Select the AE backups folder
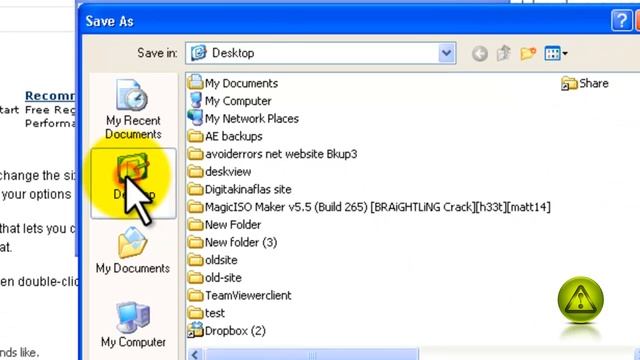Viewport: 640px width, 360px height. click(225, 136)
